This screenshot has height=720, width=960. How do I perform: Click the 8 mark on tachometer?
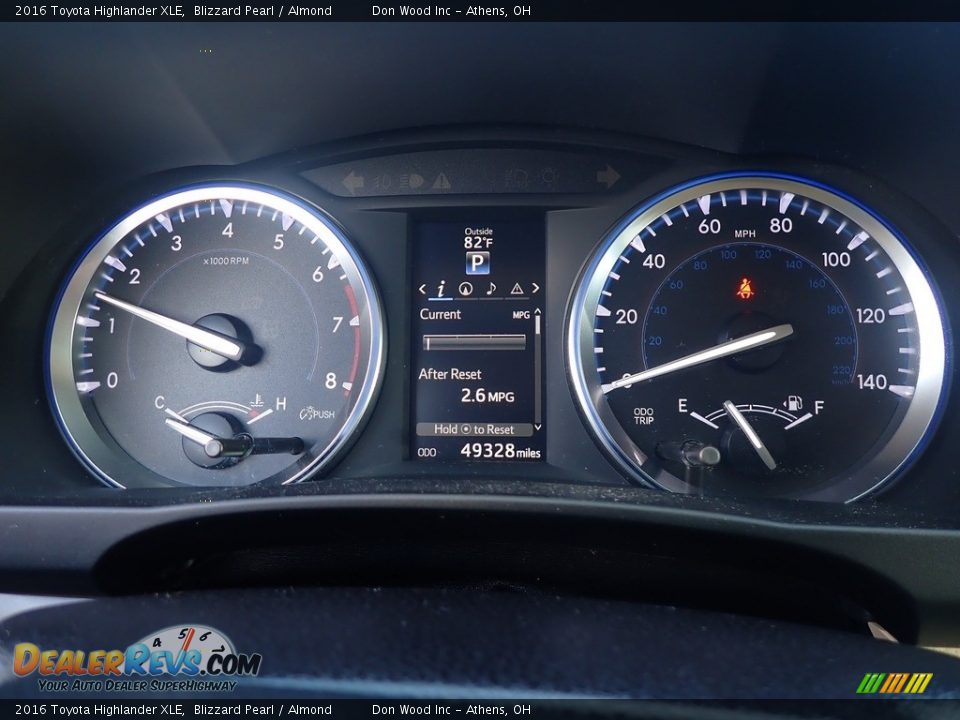click(331, 381)
